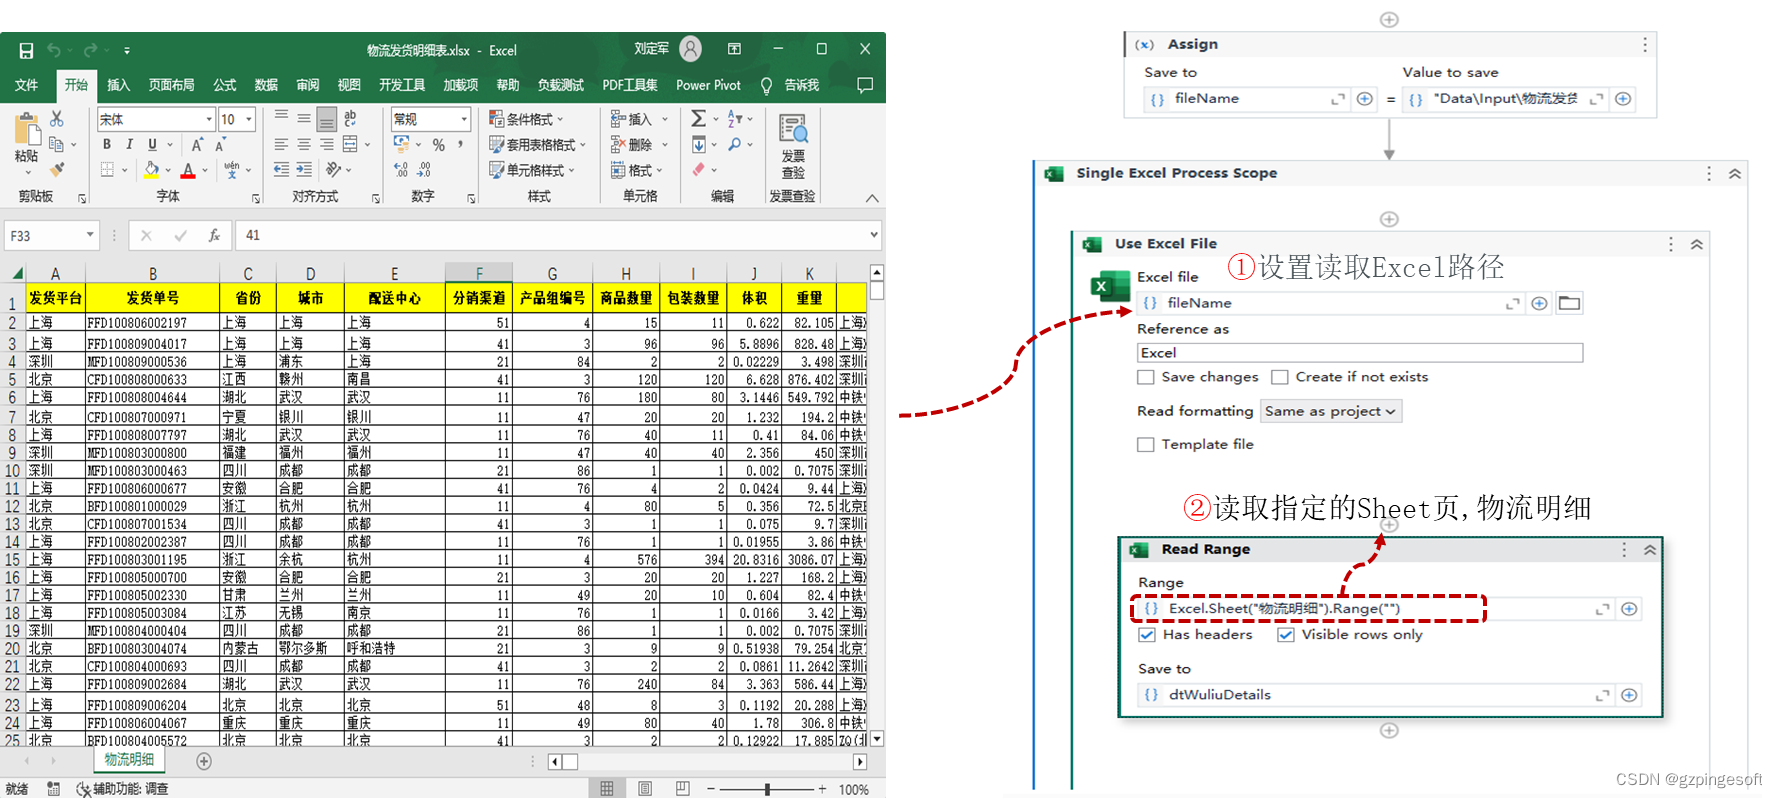Click the Find and Select magnifier icon
1779x798 pixels.
pyautogui.click(x=735, y=144)
